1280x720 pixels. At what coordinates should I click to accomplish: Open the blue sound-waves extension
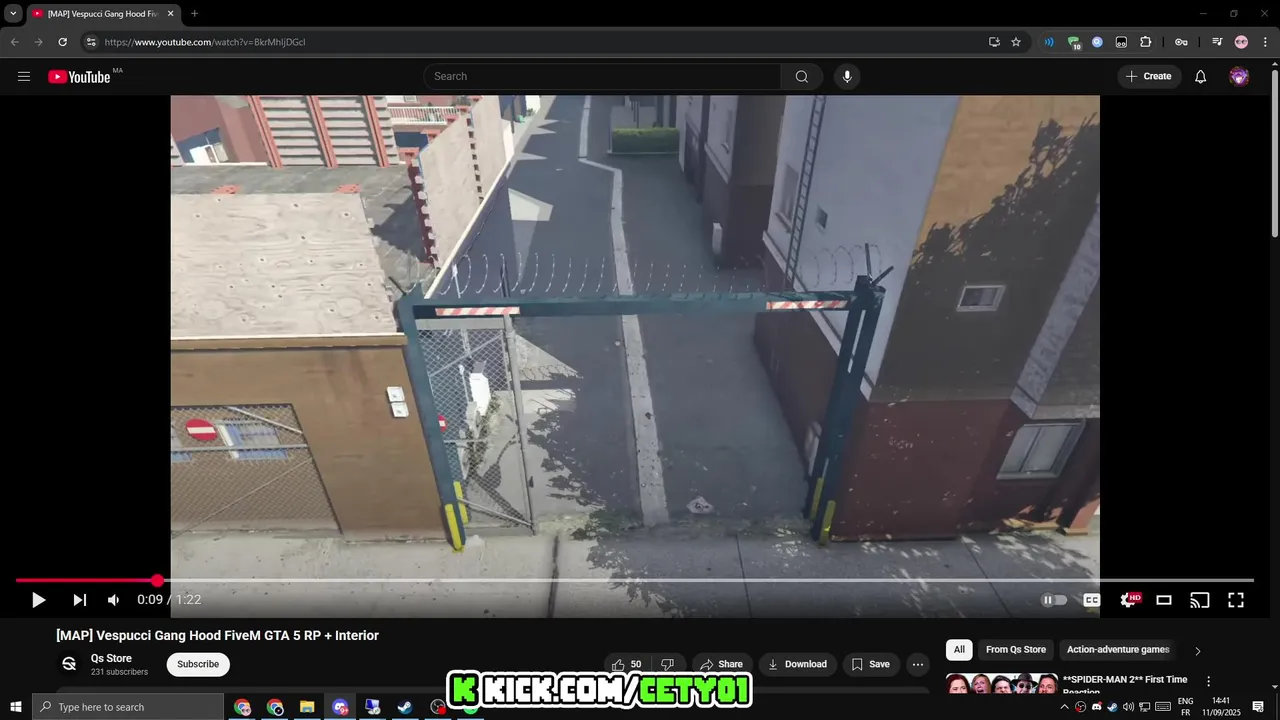click(1049, 42)
